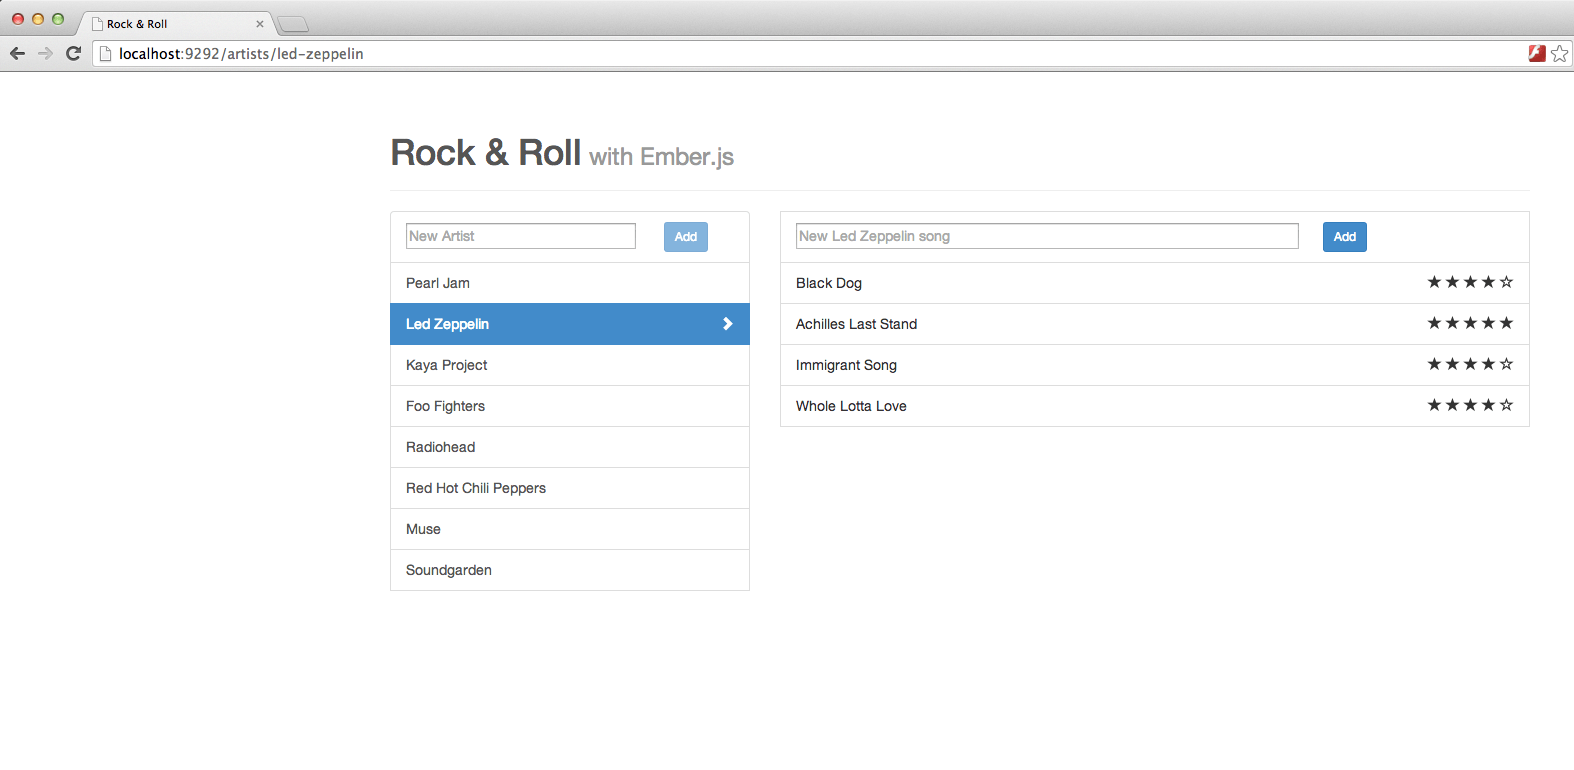
Task: Select the Rock & Roll tab
Action: tap(175, 24)
